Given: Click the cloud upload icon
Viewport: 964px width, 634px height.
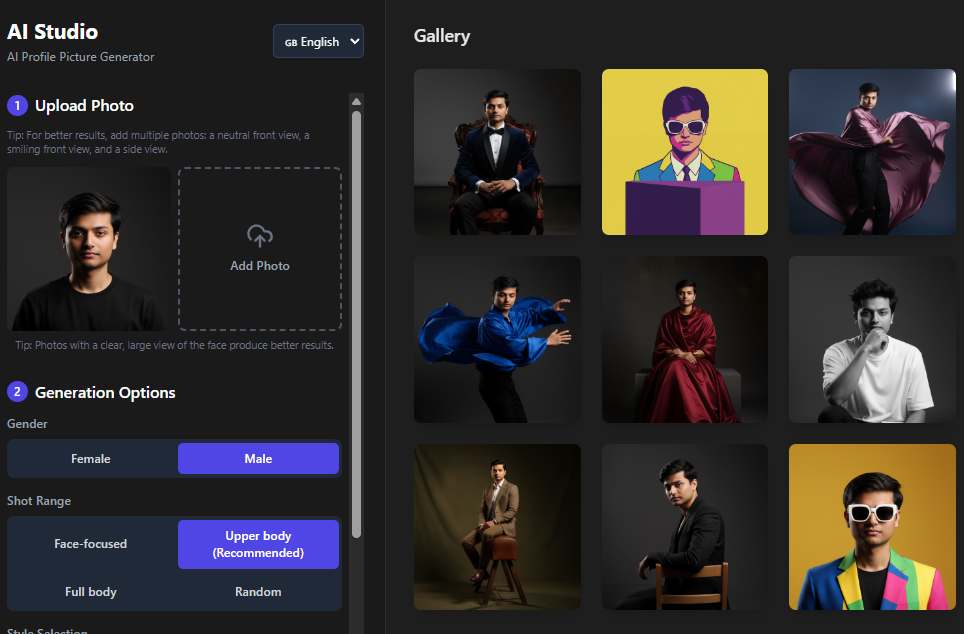Looking at the screenshot, I should 260,236.
